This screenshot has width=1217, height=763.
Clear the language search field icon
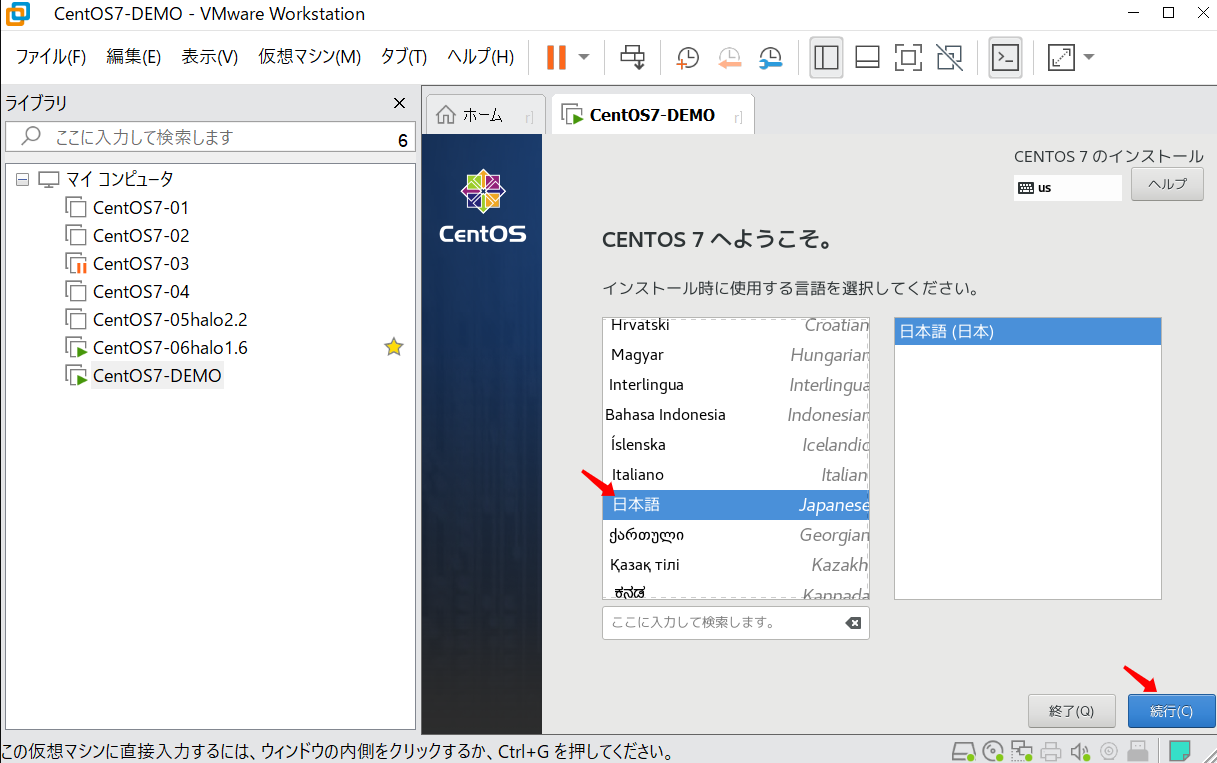[x=852, y=623]
